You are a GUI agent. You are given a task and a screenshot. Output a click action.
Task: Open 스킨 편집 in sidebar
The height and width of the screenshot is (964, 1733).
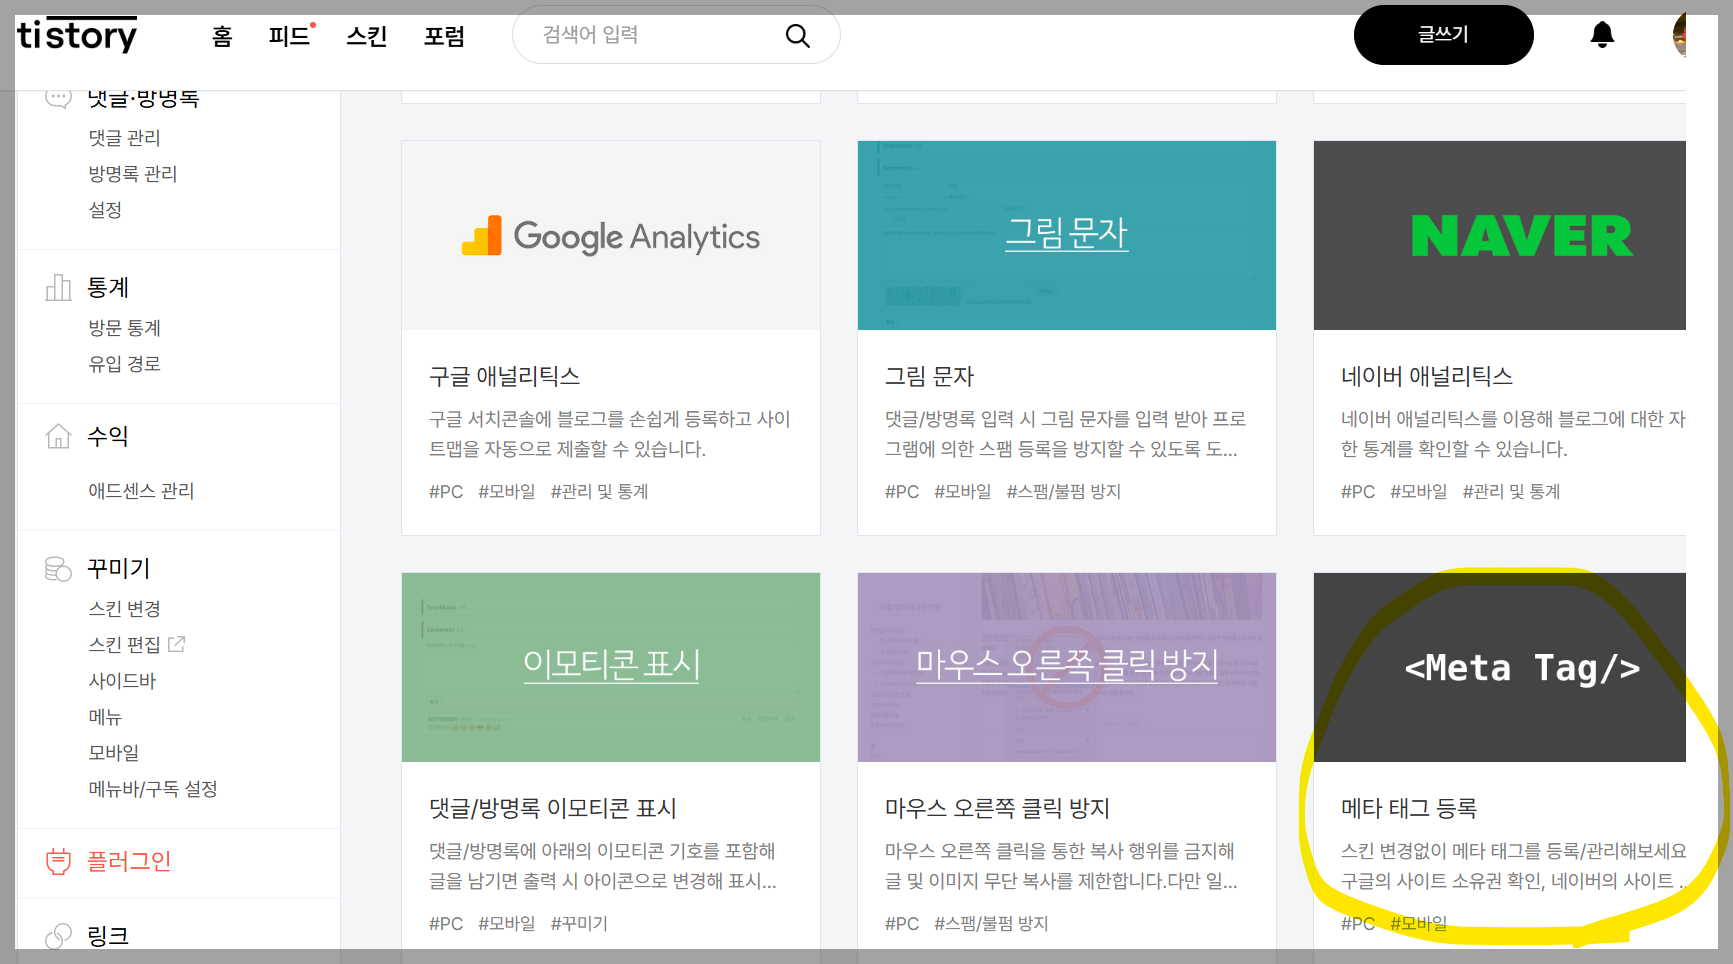[x=125, y=645]
